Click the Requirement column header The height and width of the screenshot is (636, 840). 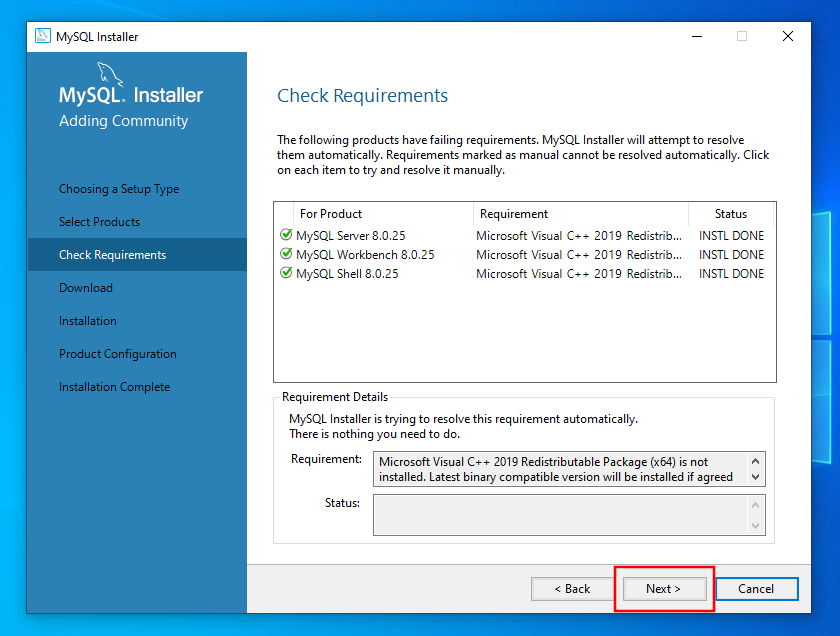point(581,214)
